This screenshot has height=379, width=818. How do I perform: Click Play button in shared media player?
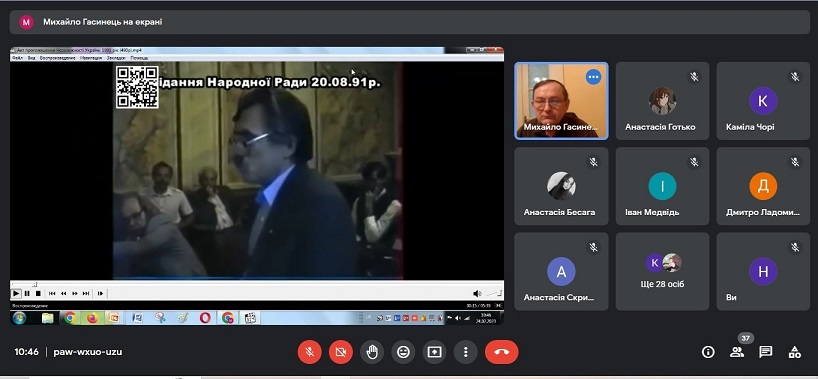pos(16,293)
